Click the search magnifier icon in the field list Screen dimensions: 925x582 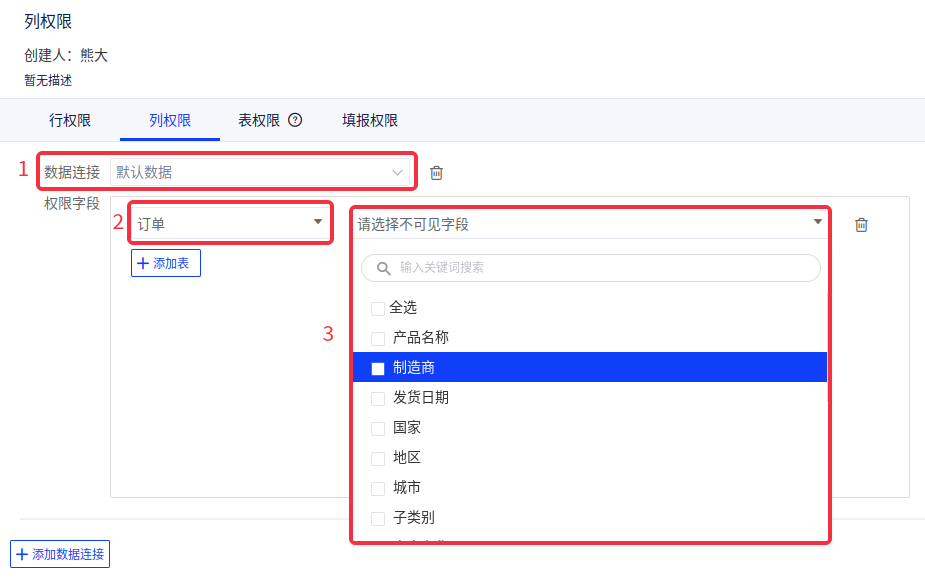click(382, 268)
